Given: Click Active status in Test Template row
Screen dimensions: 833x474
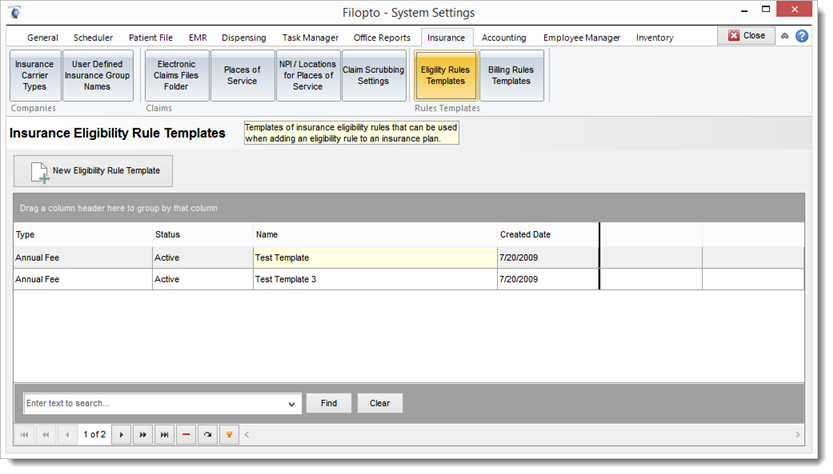Looking at the screenshot, I should [203, 258].
